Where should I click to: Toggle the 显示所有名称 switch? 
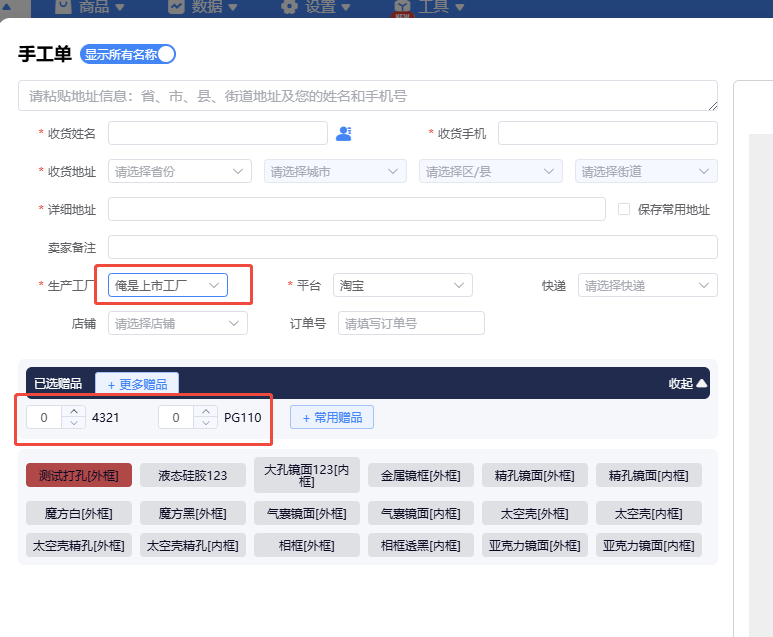(128, 54)
